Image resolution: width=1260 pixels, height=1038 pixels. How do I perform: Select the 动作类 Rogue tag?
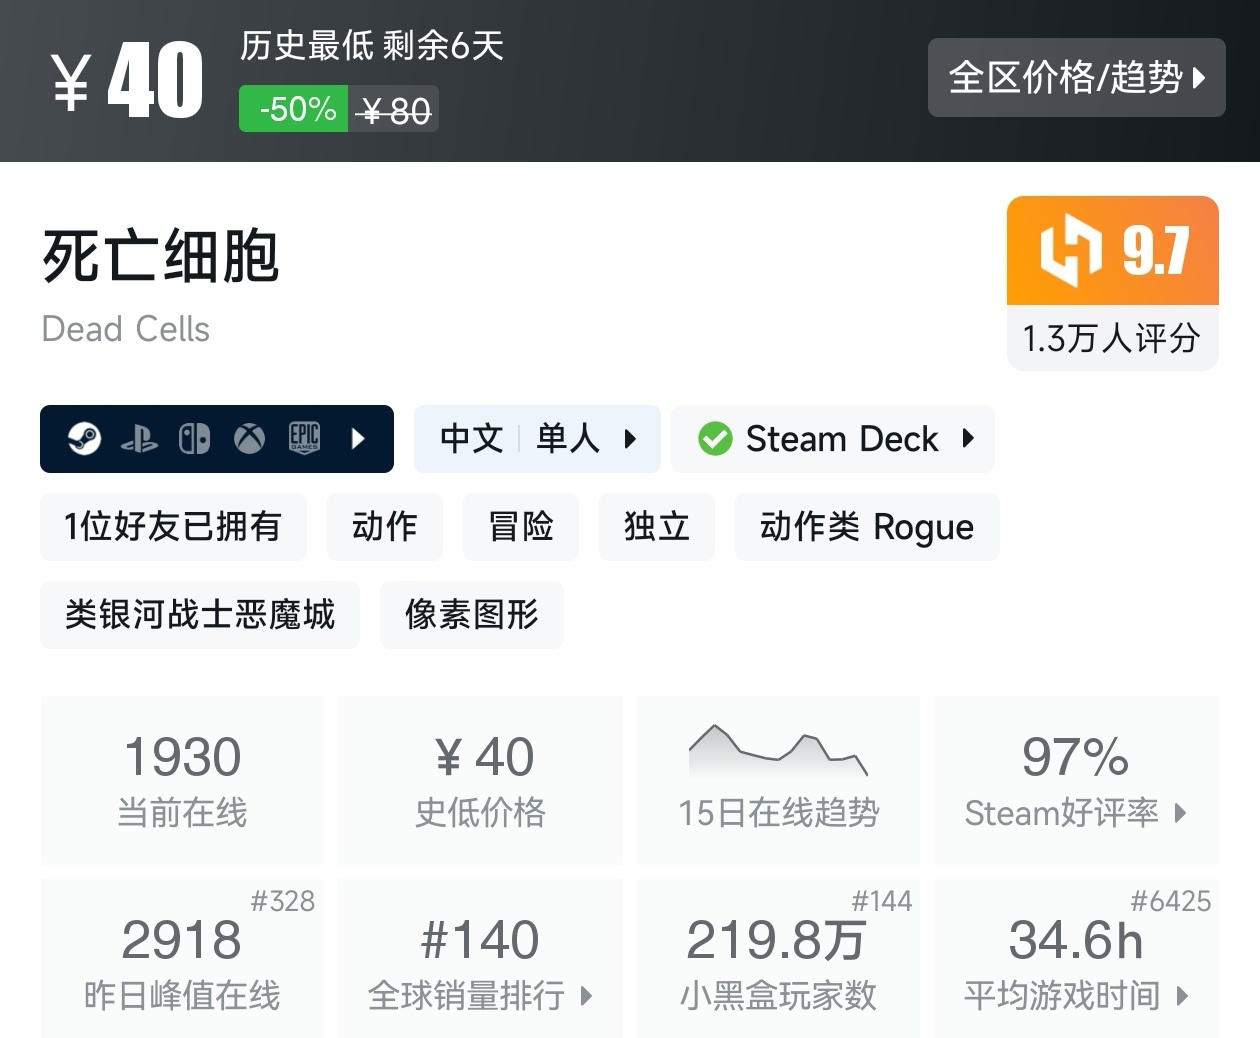click(866, 527)
